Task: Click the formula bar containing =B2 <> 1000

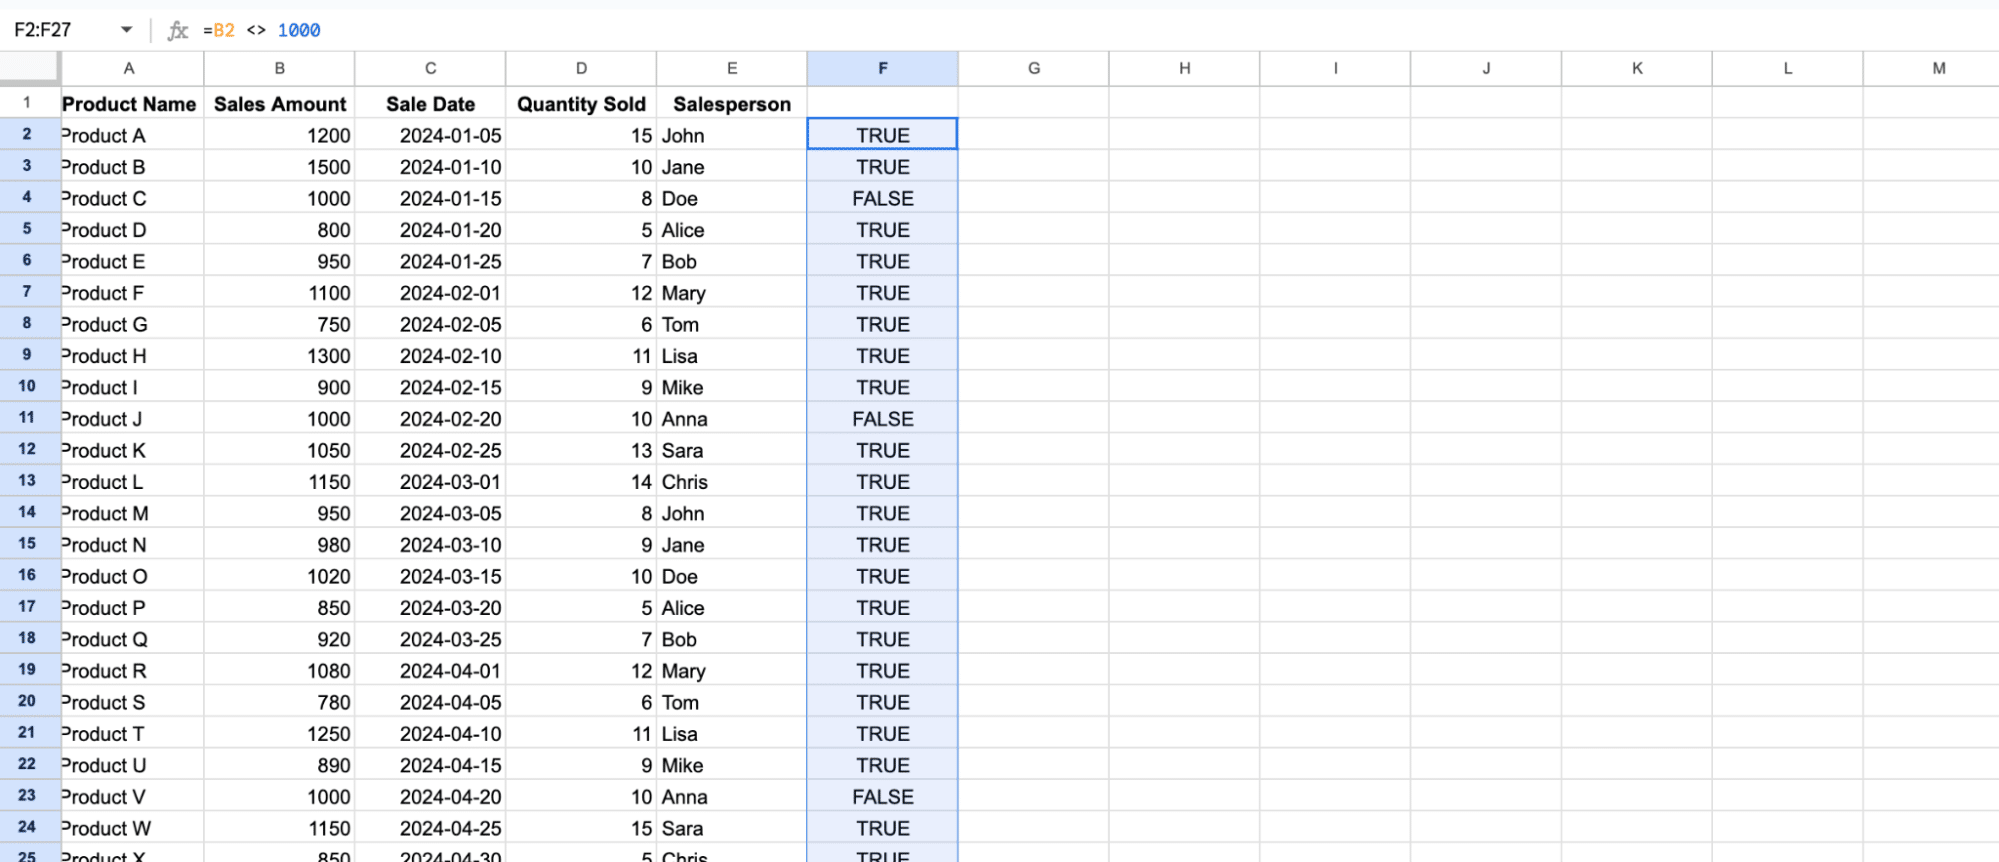Action: pos(1095,30)
